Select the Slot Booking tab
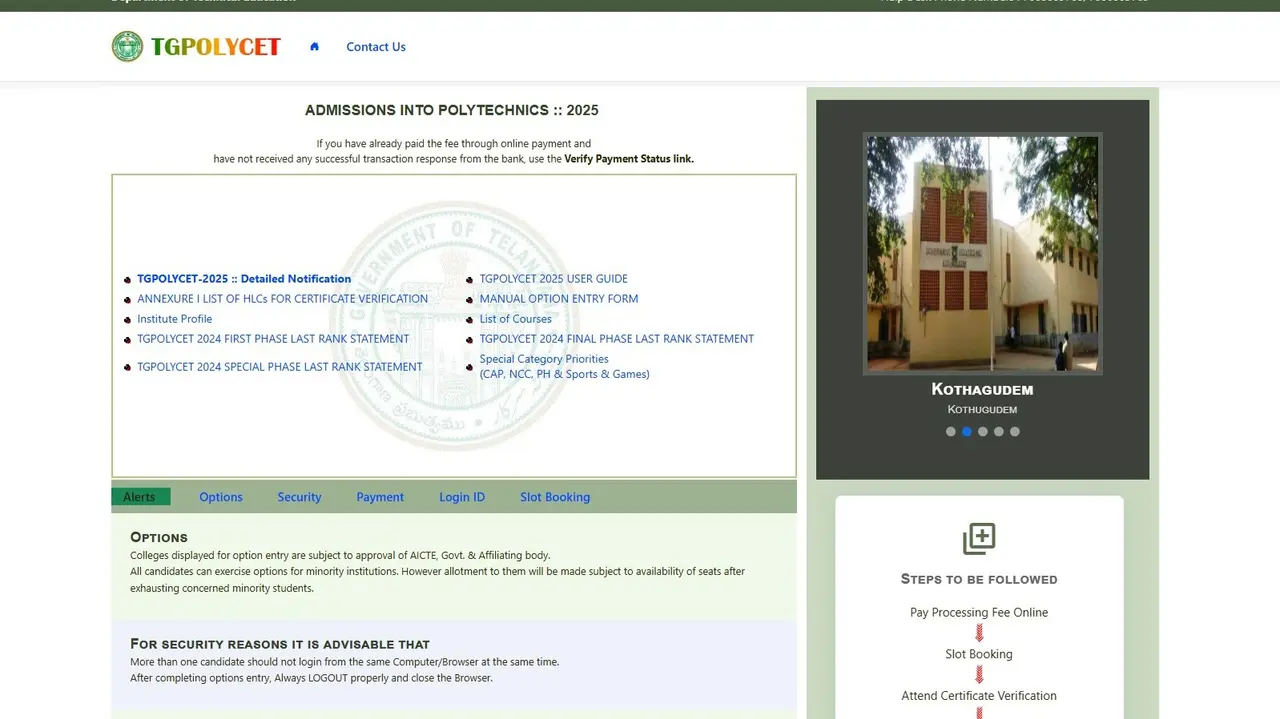Screen dimensions: 1280x719 pyautogui.click(x=554, y=496)
